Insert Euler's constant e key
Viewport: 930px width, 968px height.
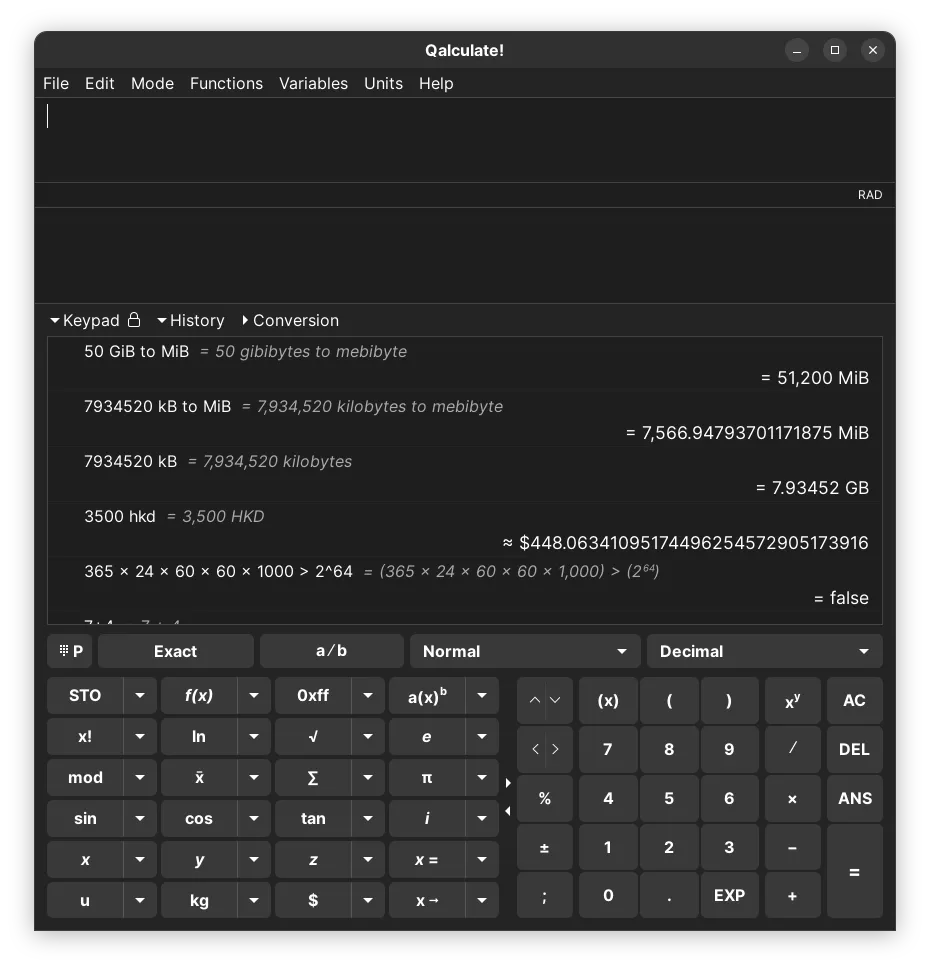(x=427, y=736)
